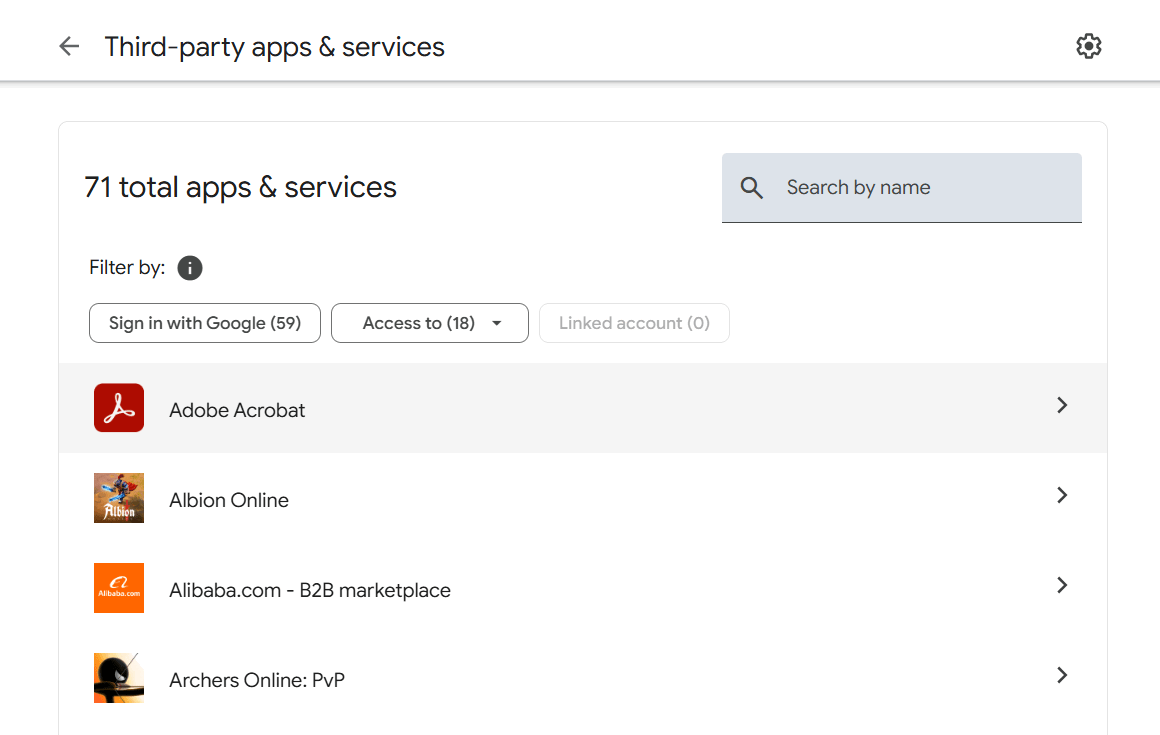Screen dimensions: 1160x735
Task: Open settings via the gear icon
Action: [1088, 46]
